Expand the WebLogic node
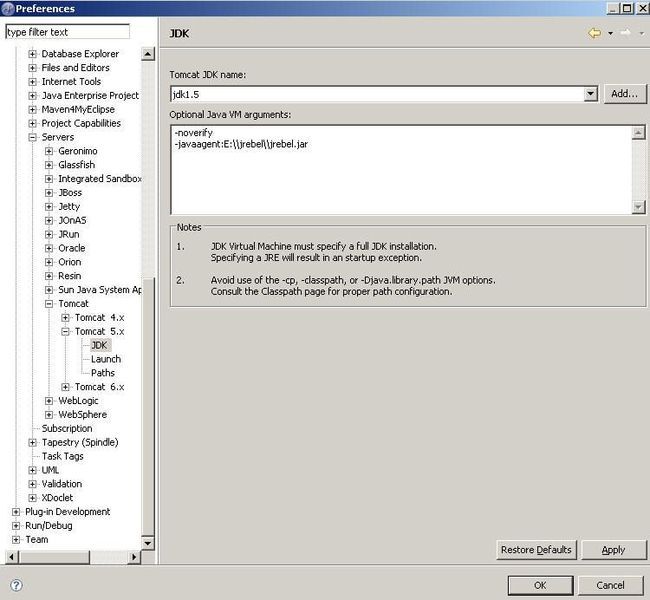Image resolution: width=650 pixels, height=600 pixels. click(x=49, y=401)
